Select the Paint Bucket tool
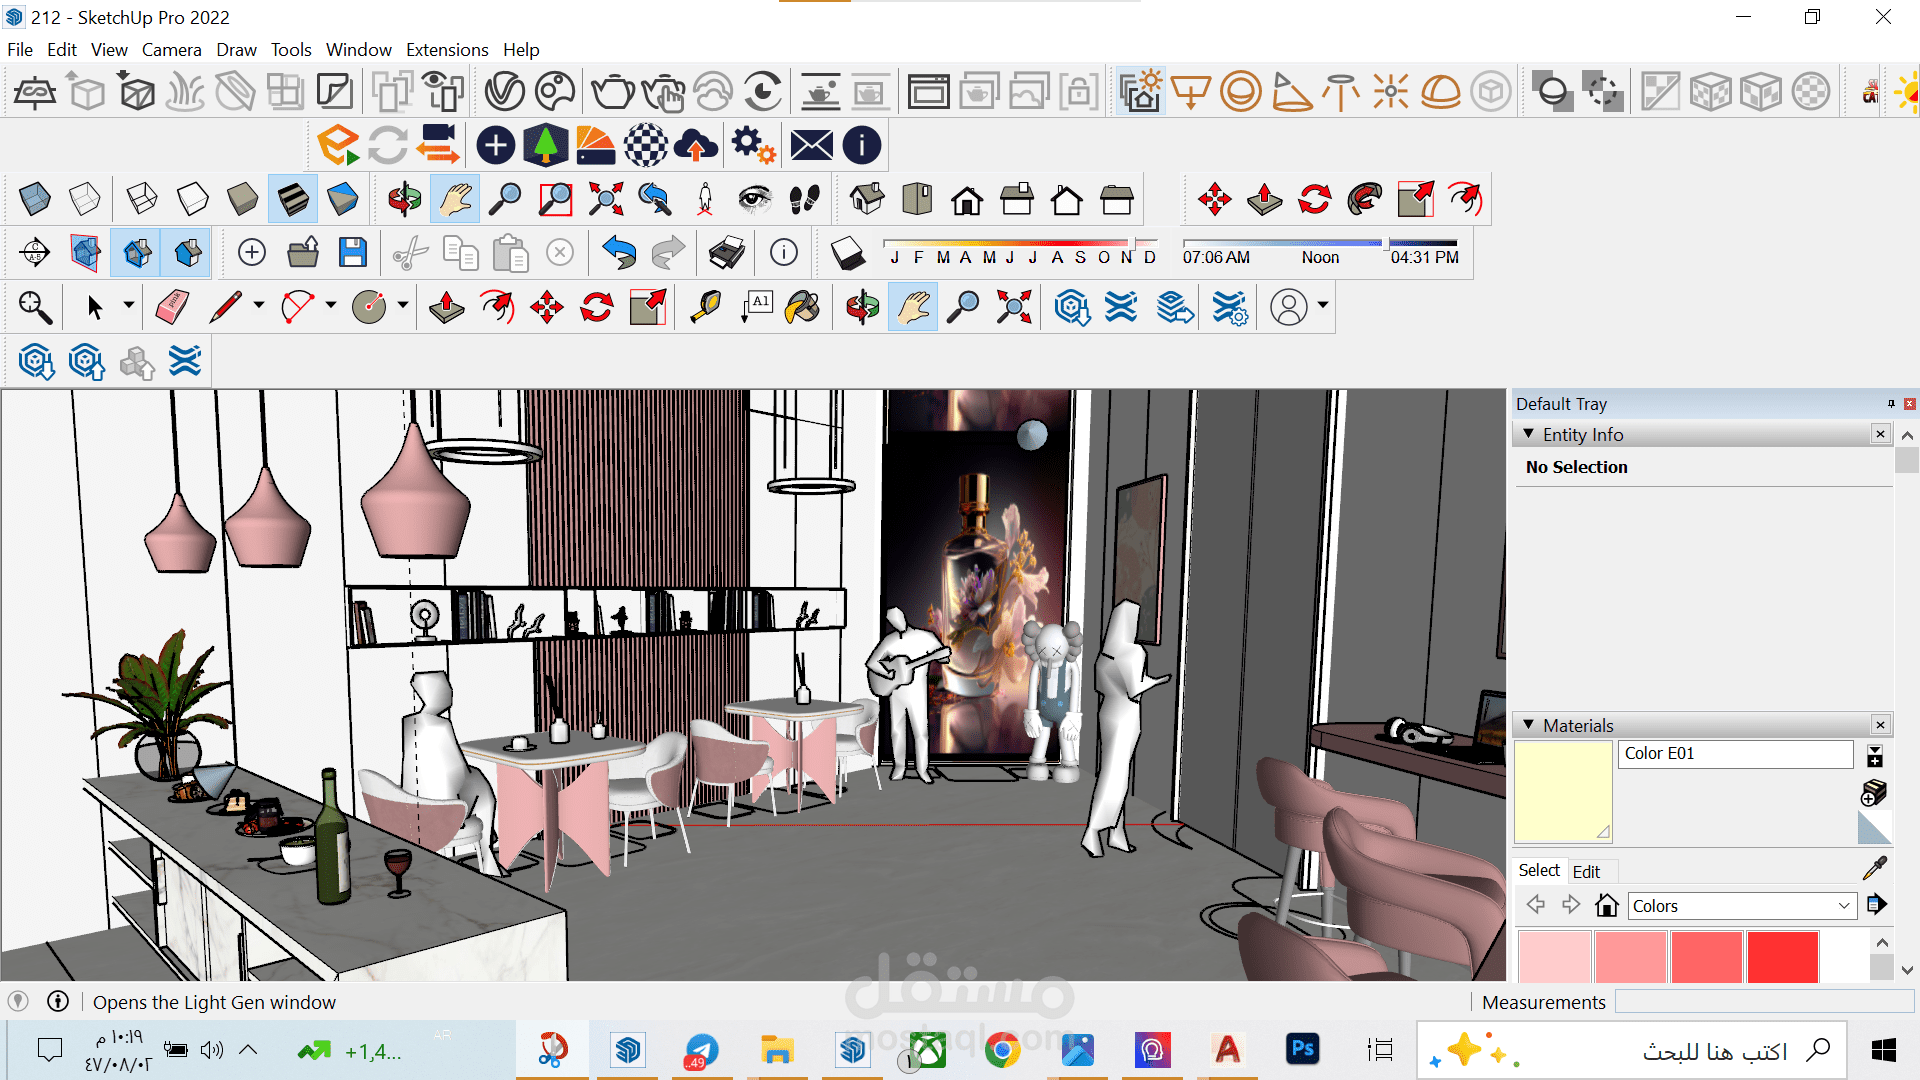 pos(802,307)
